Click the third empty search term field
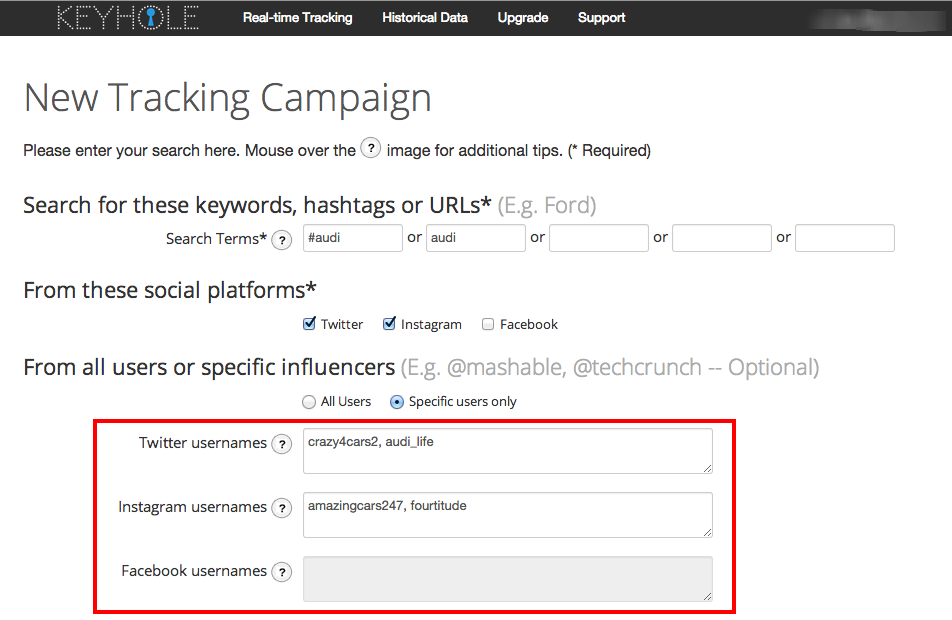The width and height of the screenshot is (952, 620). pyautogui.click(x=599, y=238)
